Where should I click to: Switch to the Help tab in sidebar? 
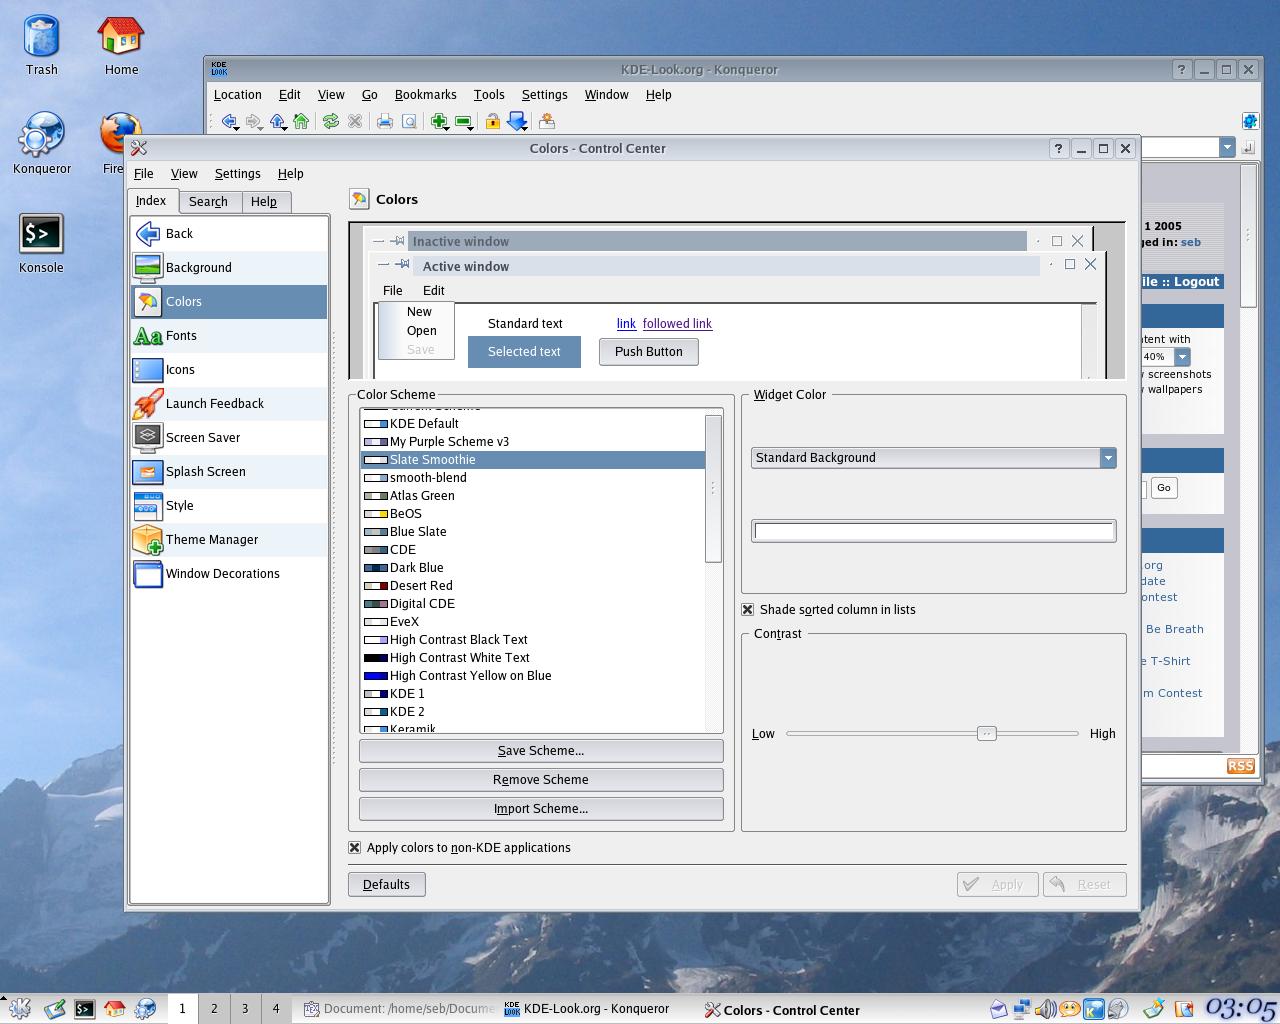tap(264, 202)
